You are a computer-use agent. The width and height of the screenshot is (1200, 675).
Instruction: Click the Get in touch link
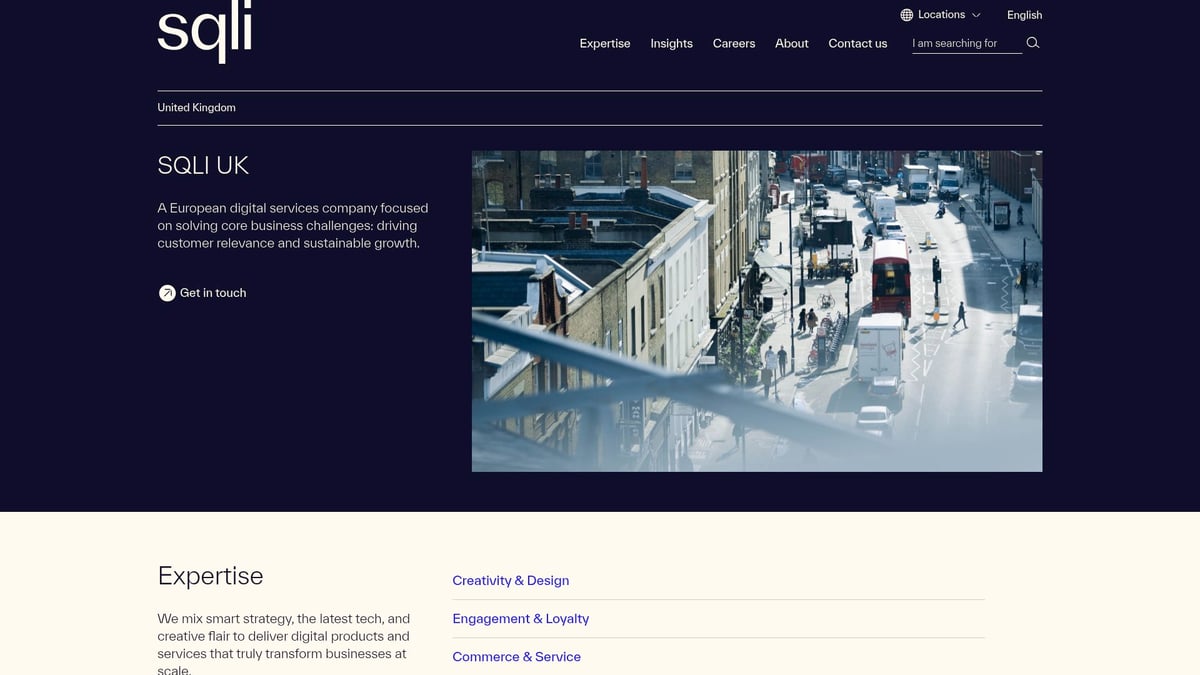212,293
